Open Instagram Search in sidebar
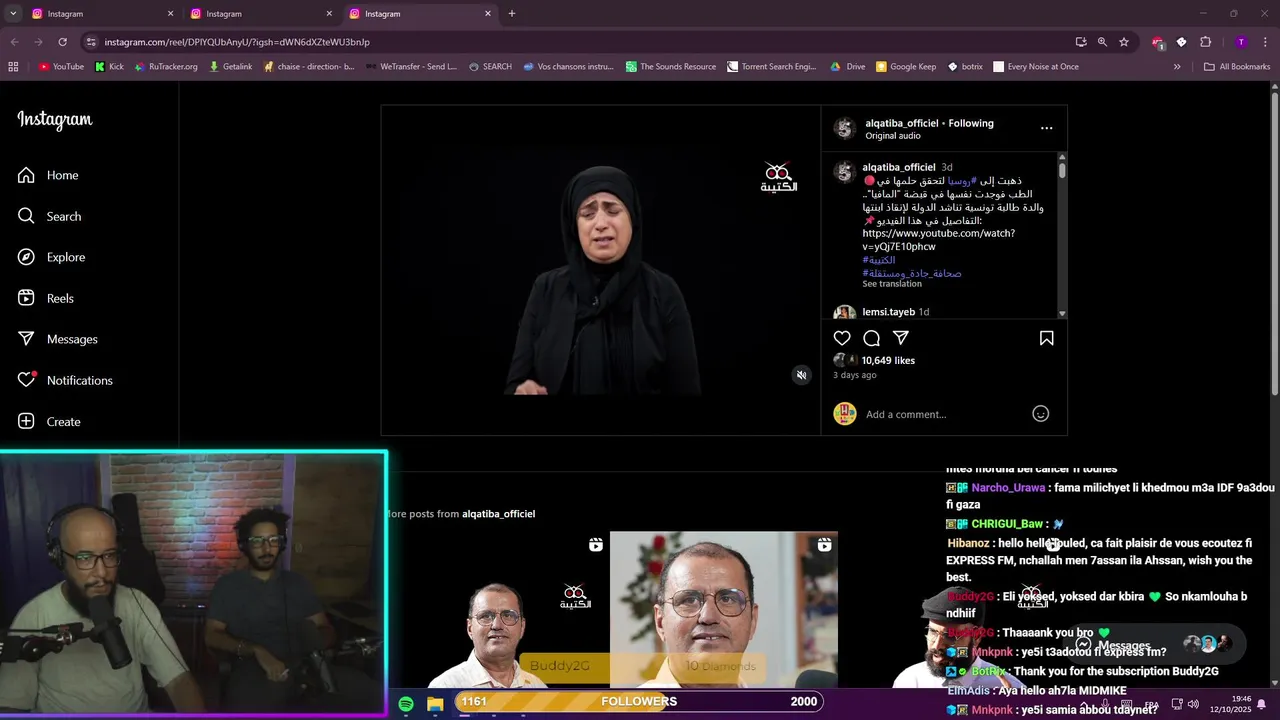 tap(49, 216)
